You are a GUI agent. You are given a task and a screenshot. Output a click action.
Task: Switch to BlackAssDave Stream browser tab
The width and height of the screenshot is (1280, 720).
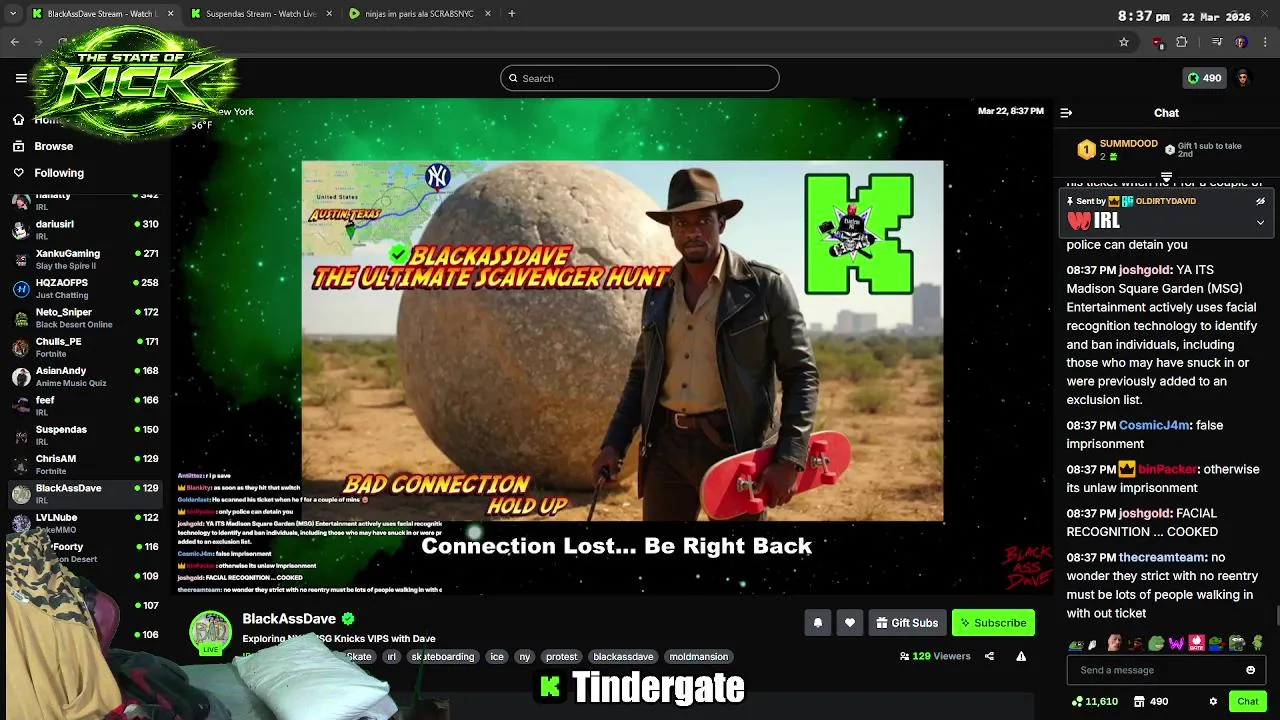pos(101,14)
